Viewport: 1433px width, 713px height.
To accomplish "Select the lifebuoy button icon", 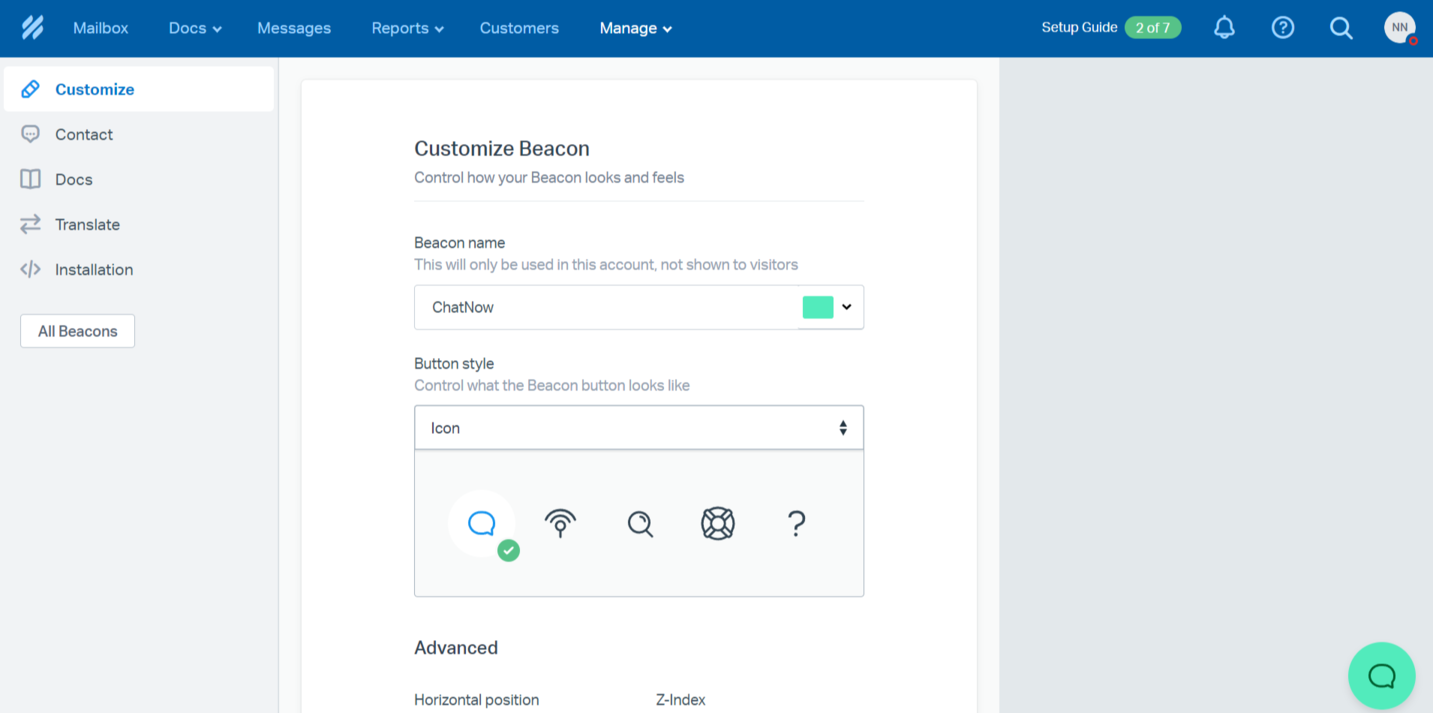I will (x=718, y=523).
